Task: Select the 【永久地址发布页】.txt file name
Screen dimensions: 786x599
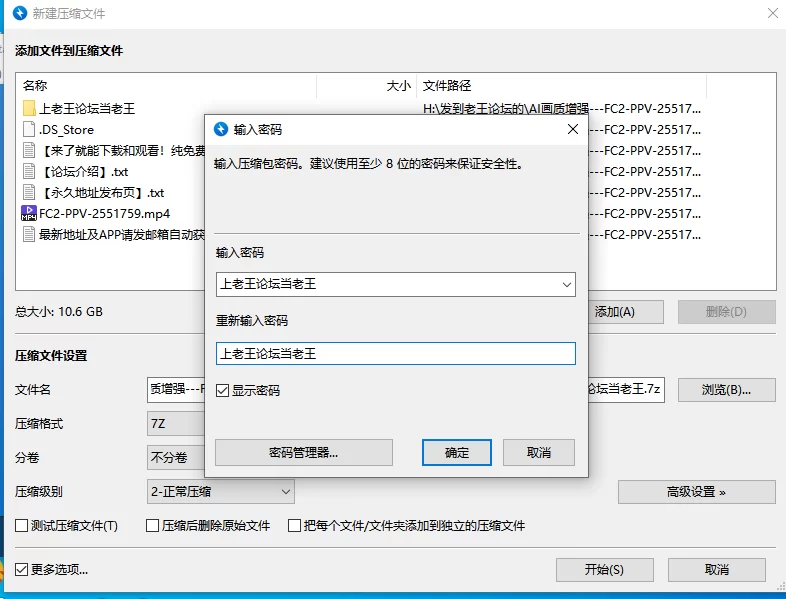Action: (102, 193)
